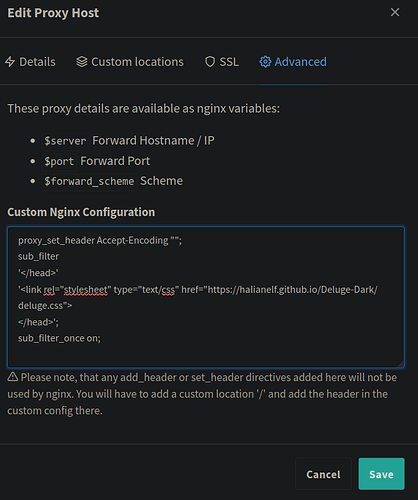Viewport: 418px width, 500px height.
Task: Cancel editing the proxy host
Action: point(323,474)
